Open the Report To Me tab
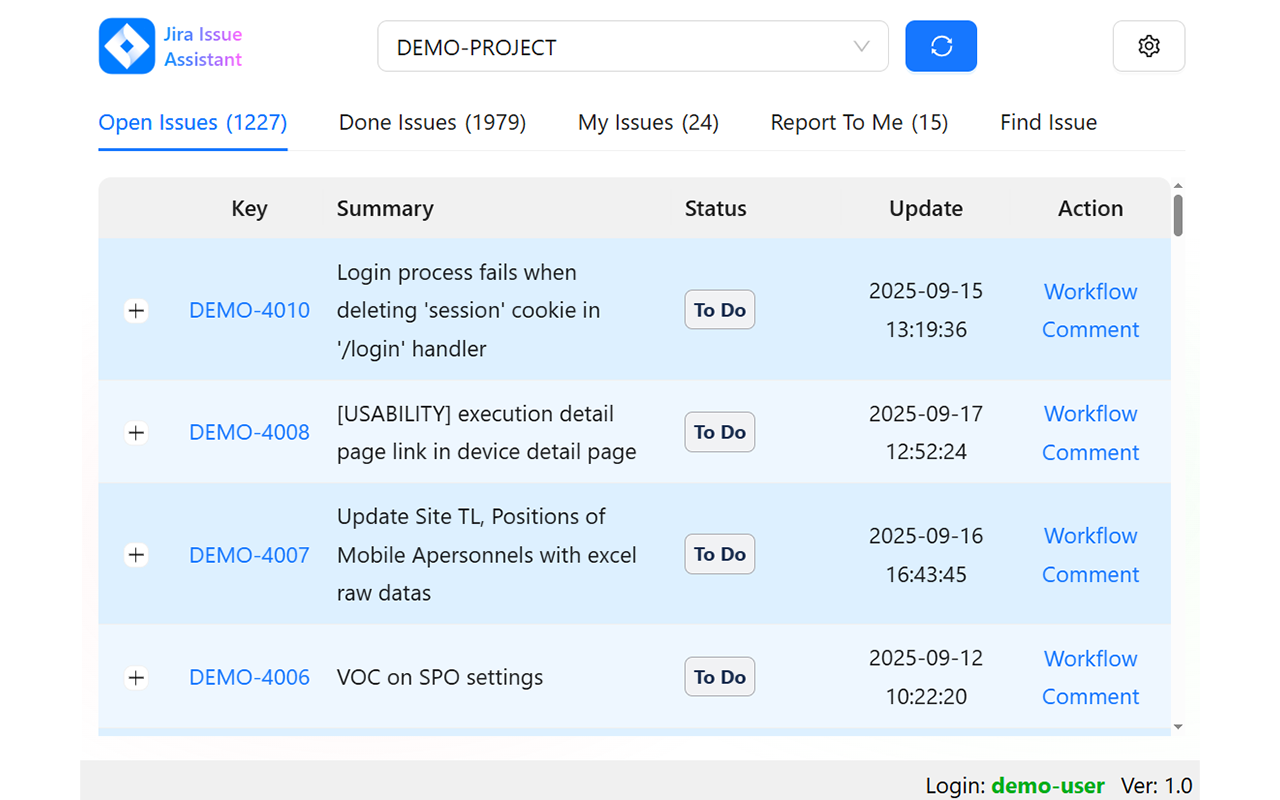The image size is (1280, 800). 859,123
